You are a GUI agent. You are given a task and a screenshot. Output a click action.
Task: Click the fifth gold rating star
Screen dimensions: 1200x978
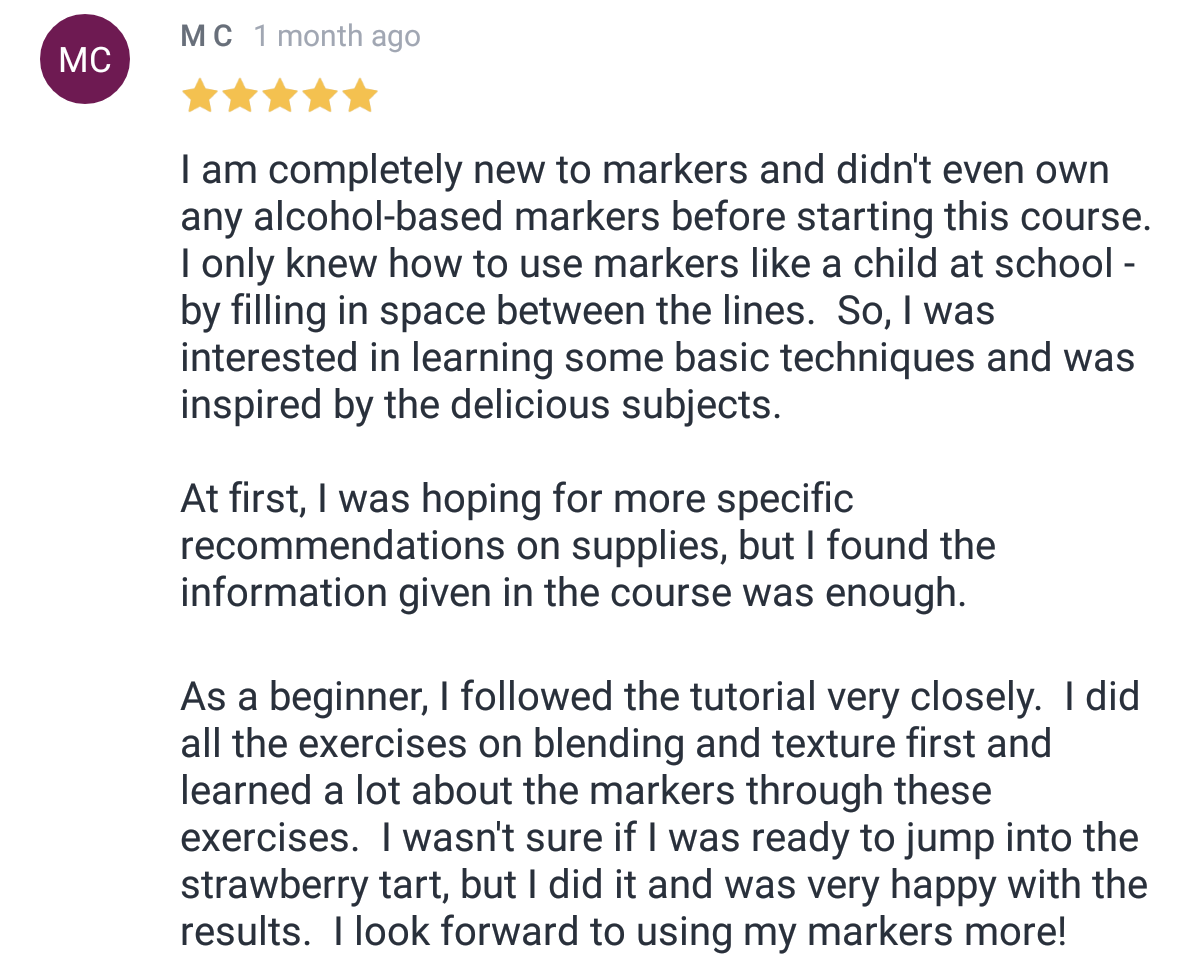360,97
